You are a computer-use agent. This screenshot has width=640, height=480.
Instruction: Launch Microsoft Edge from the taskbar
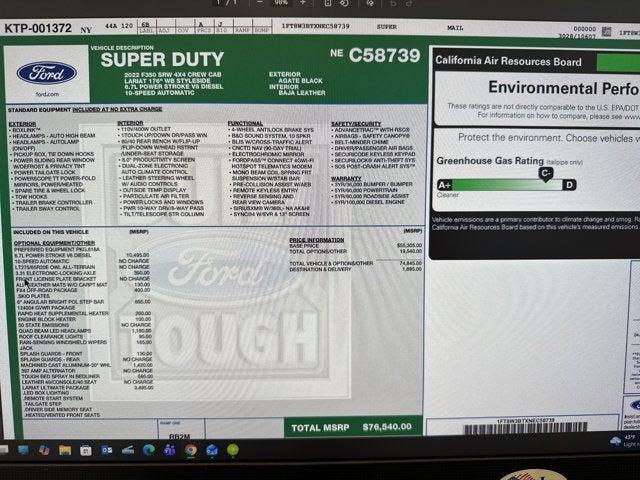click(x=149, y=450)
